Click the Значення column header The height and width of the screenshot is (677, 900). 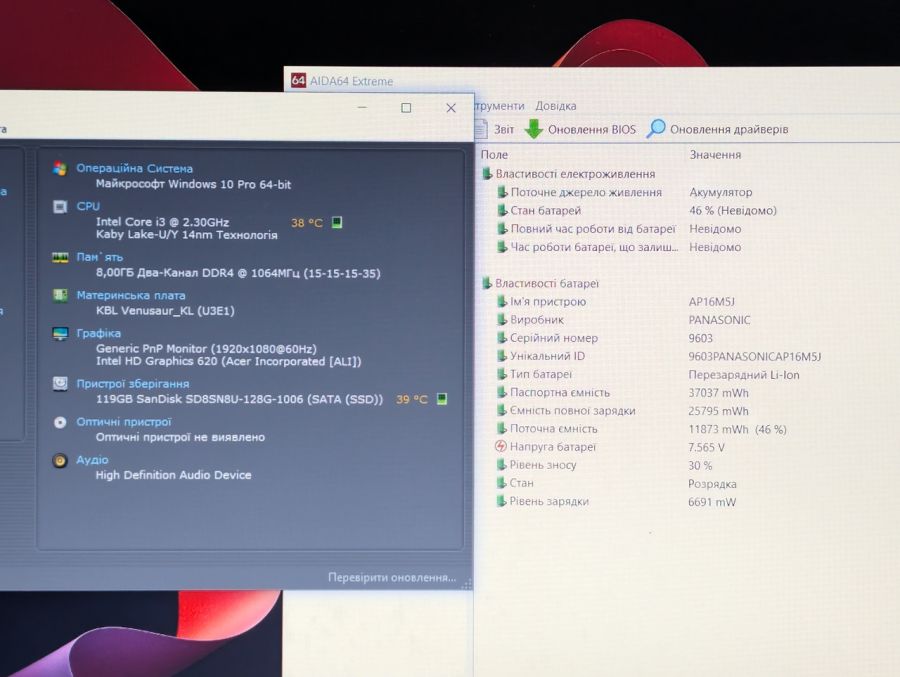(x=715, y=154)
